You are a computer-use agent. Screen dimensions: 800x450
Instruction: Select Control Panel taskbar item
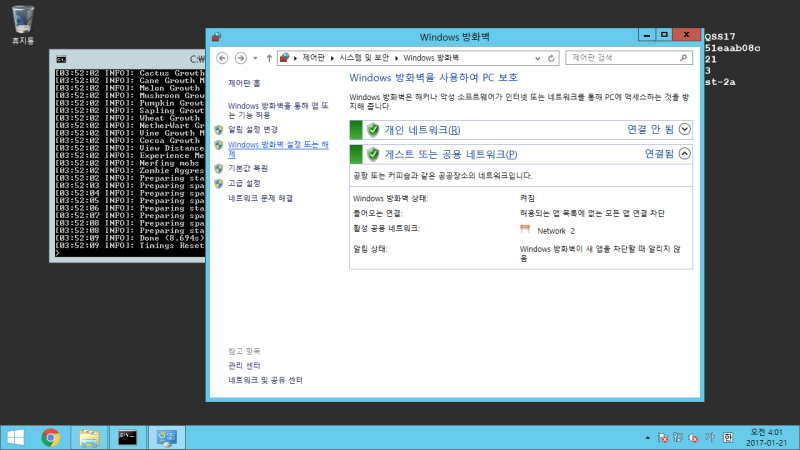166,437
